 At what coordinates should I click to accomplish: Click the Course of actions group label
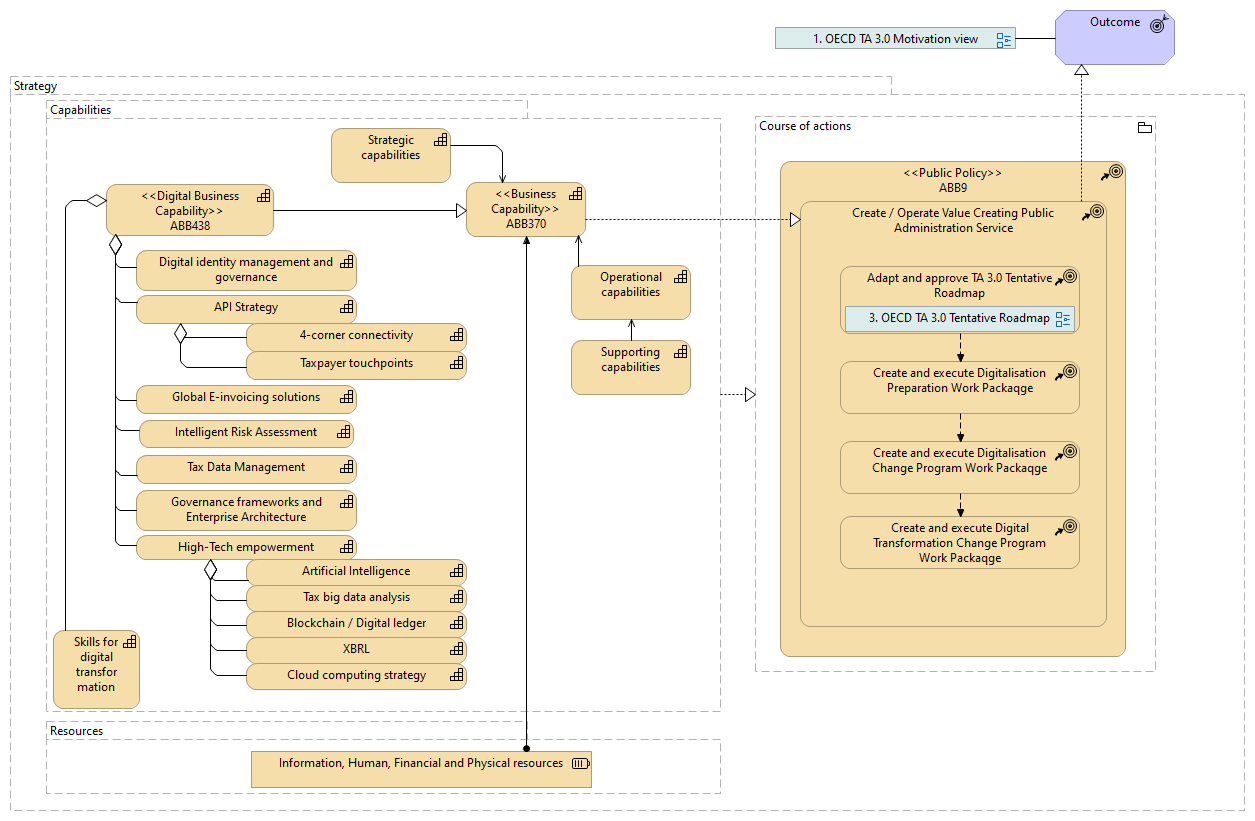[x=805, y=126]
